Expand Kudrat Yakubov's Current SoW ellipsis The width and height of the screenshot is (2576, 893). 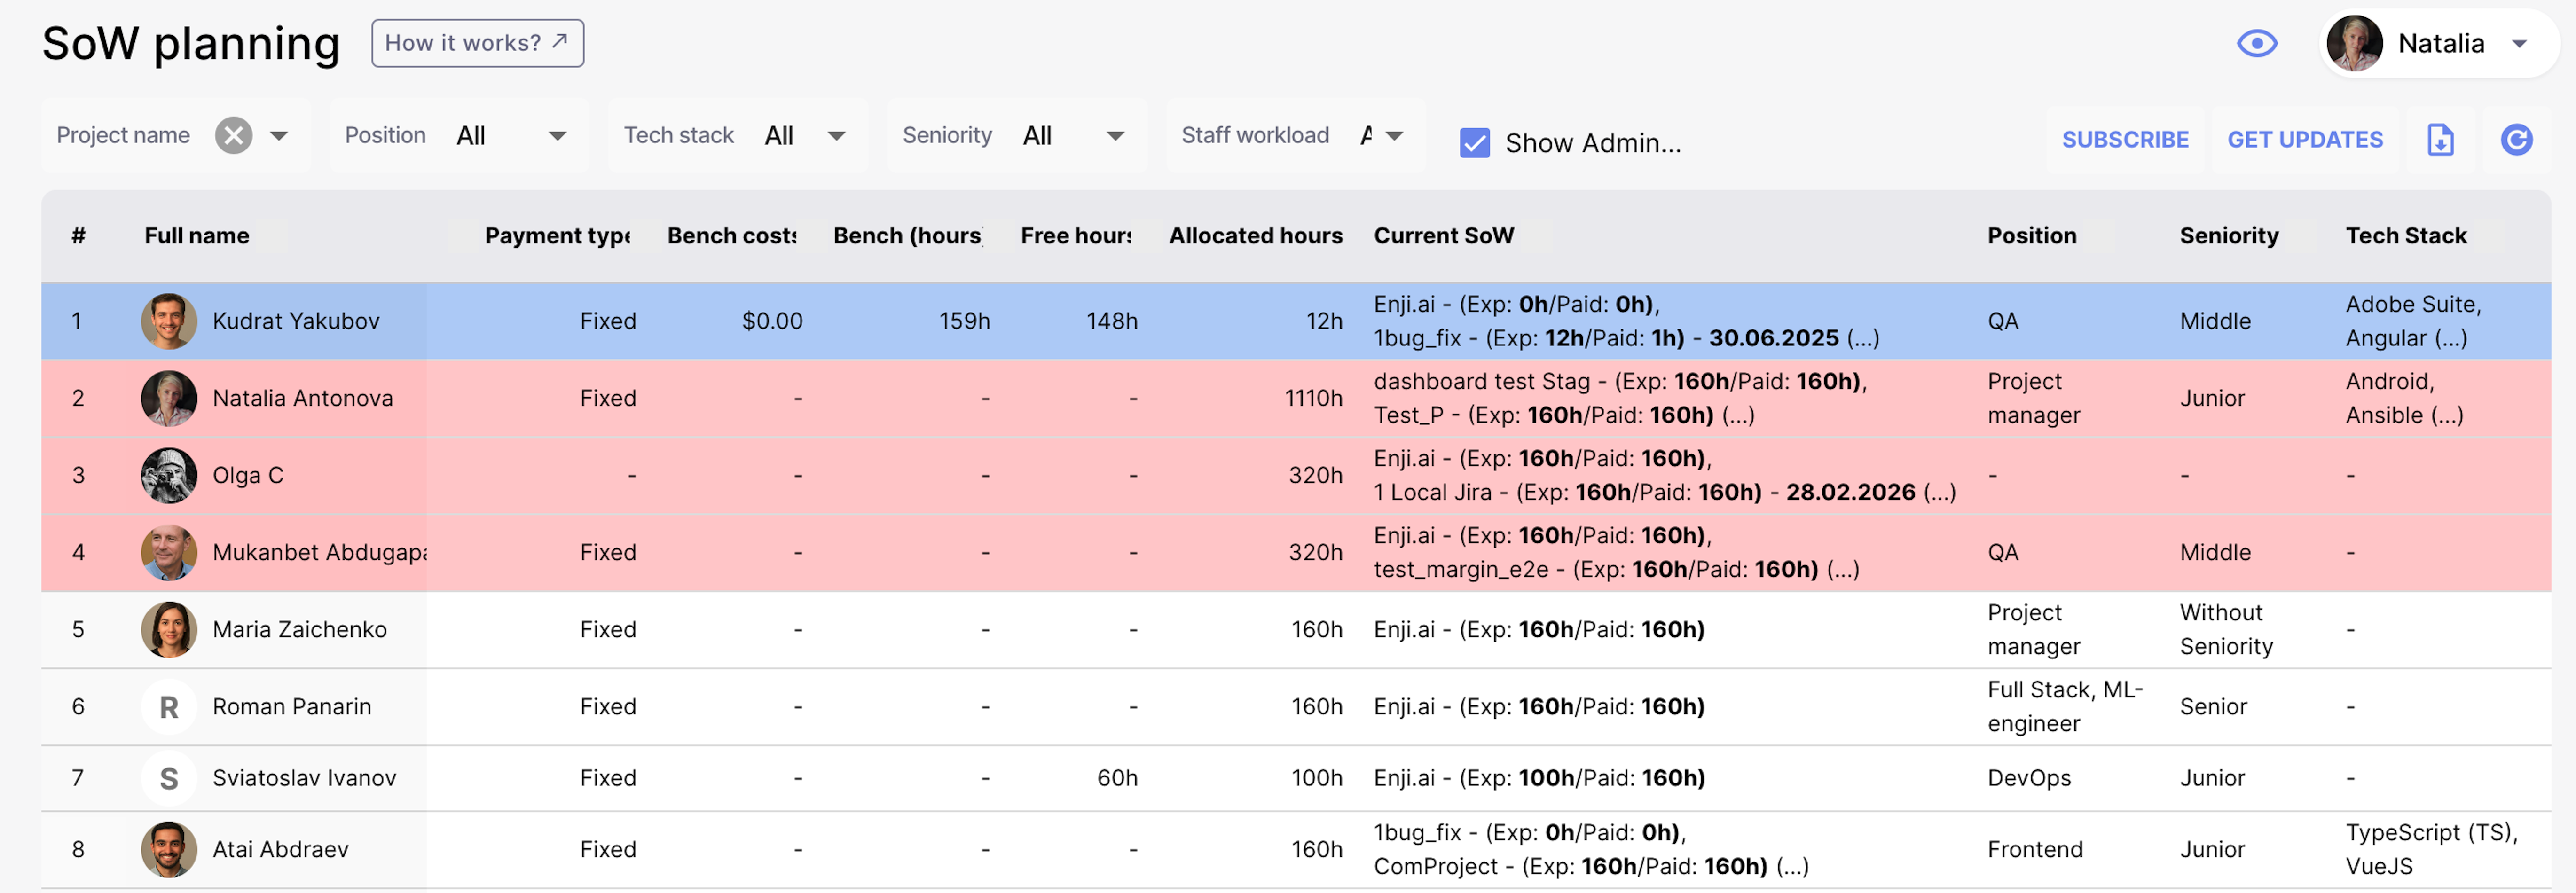point(1863,338)
